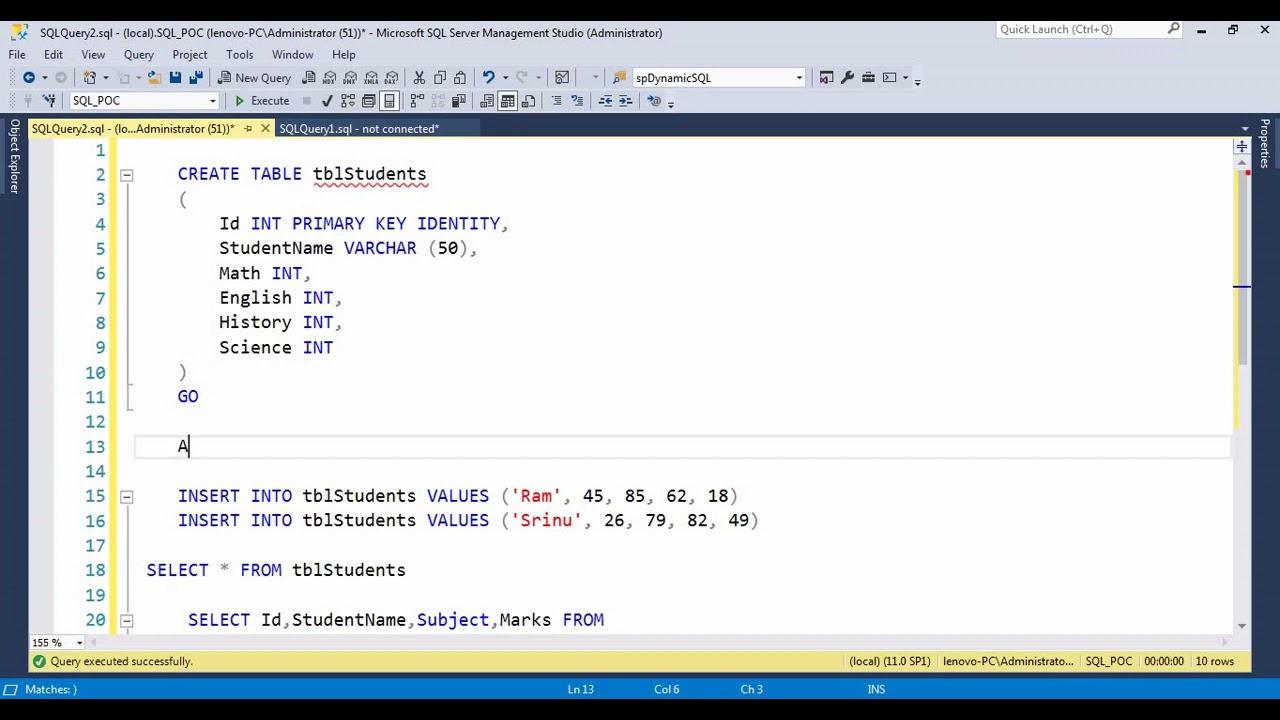The height and width of the screenshot is (720, 1280).
Task: Comment out selected lines icon
Action: point(557,100)
